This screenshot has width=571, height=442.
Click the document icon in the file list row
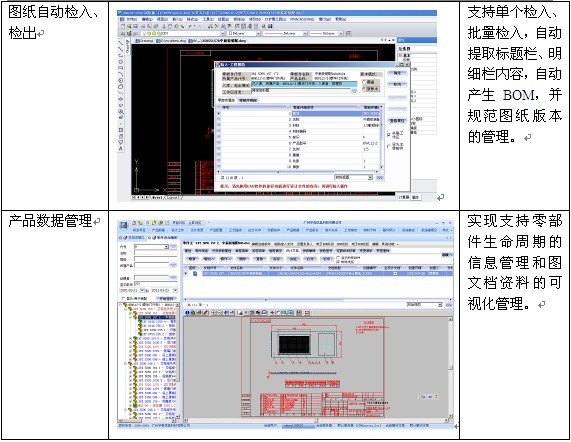point(195,273)
